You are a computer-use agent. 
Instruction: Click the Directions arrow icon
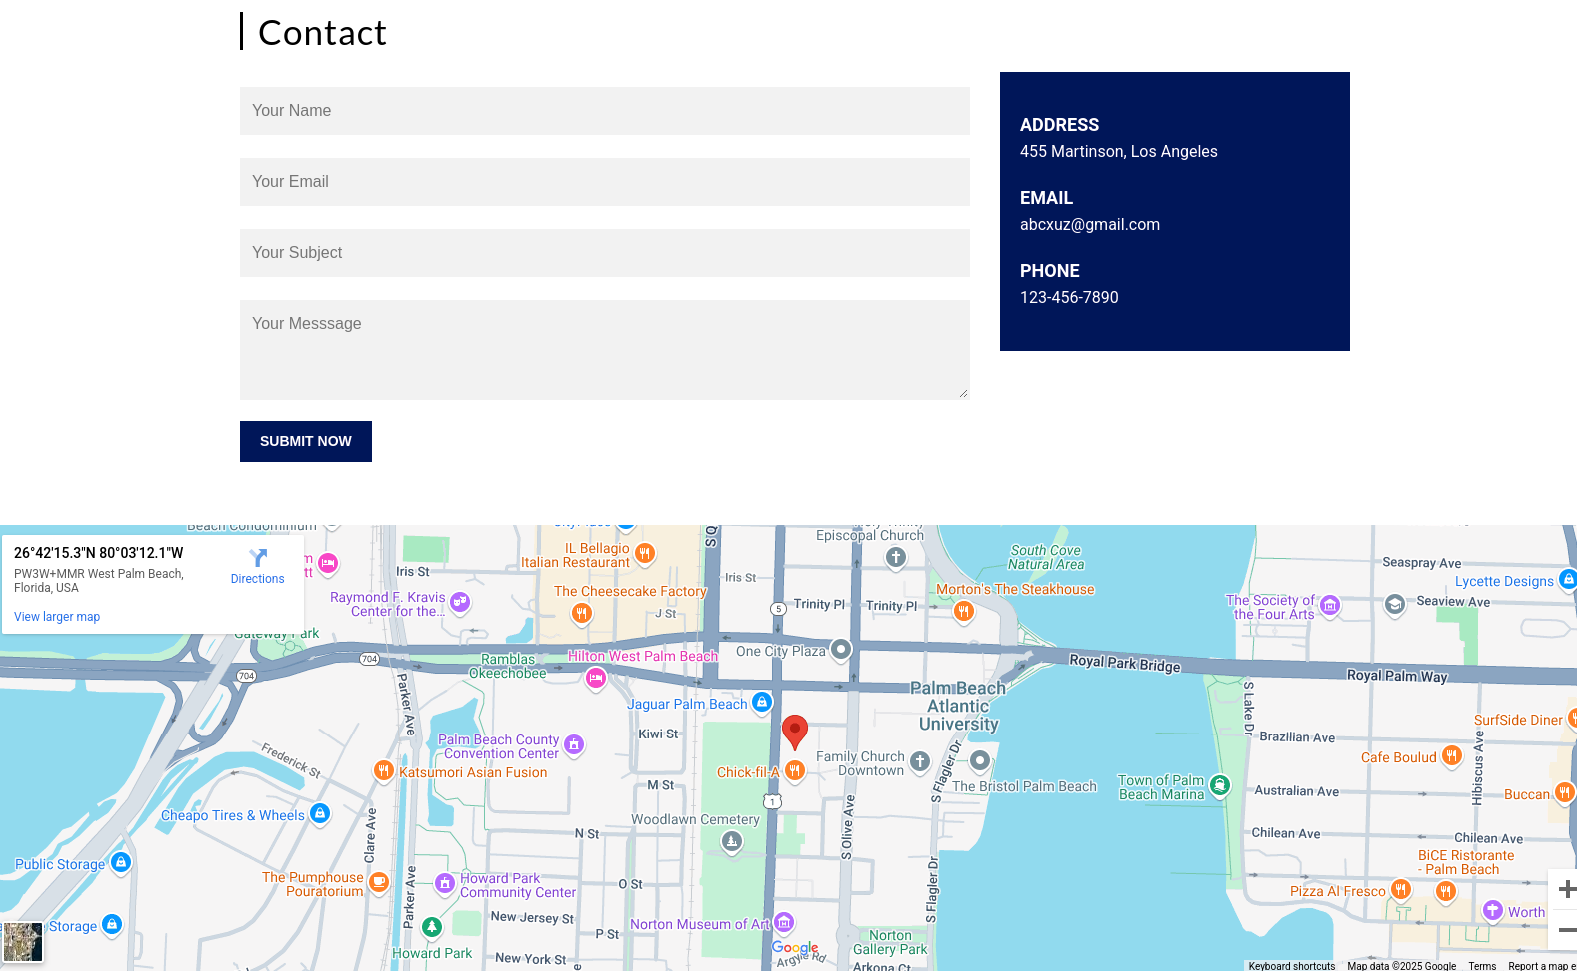coord(258,558)
